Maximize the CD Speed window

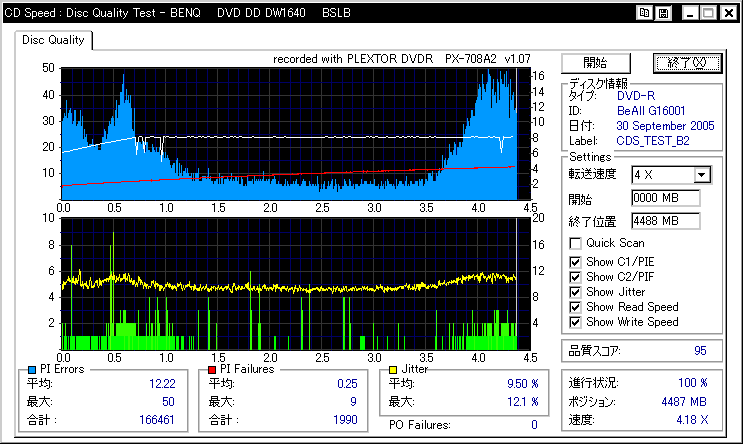[708, 13]
